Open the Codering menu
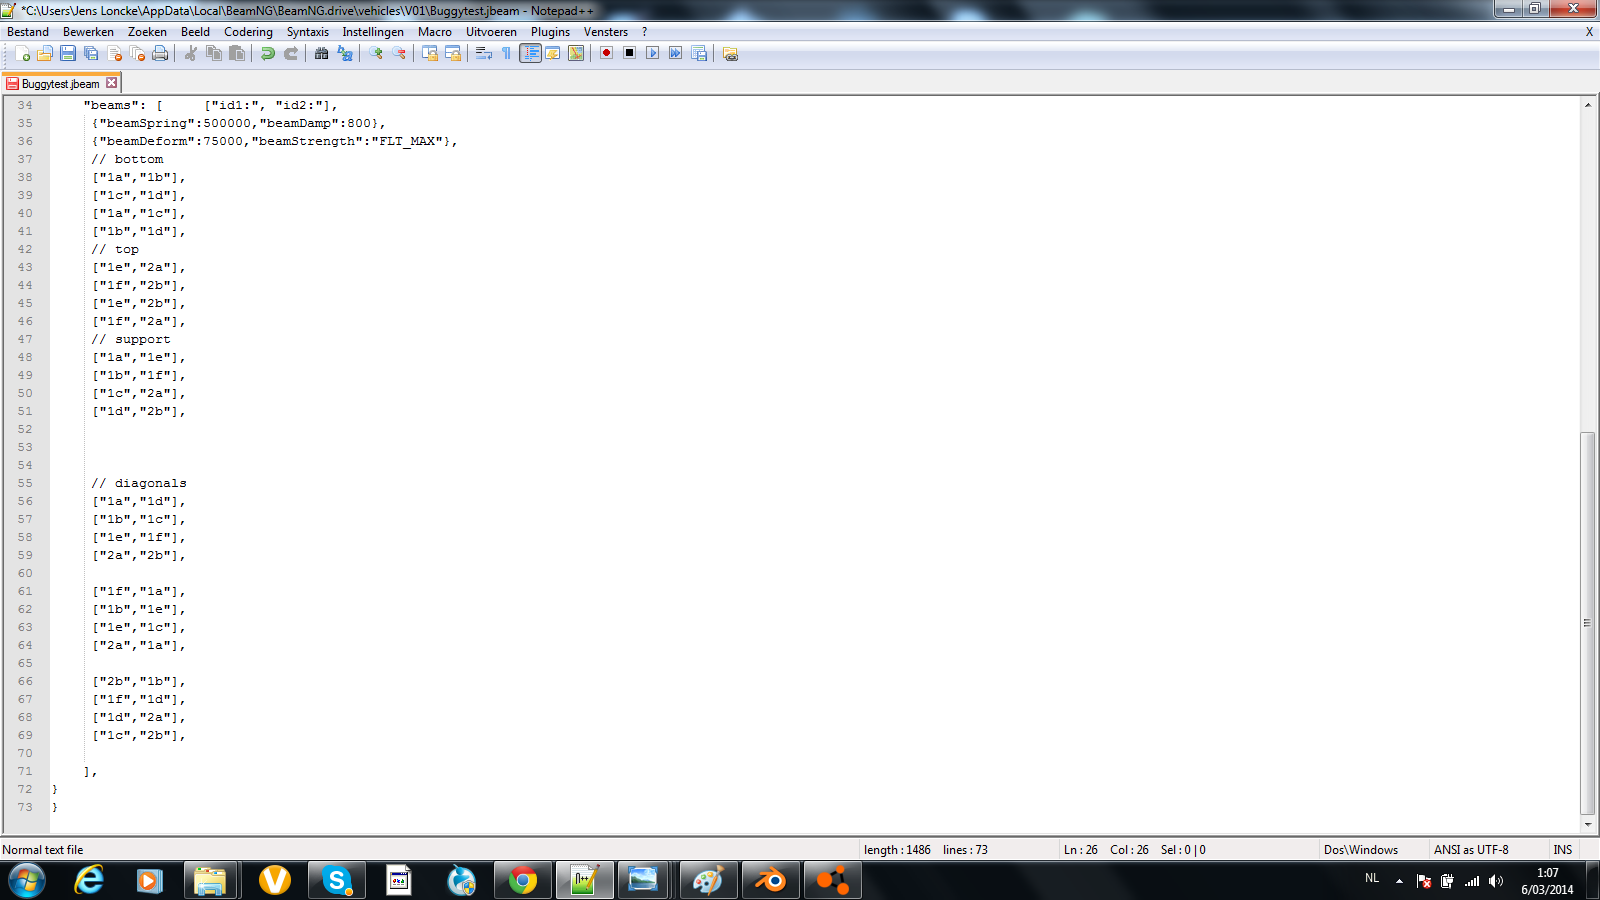Screen dimensions: 1600x900 pyautogui.click(x=248, y=32)
